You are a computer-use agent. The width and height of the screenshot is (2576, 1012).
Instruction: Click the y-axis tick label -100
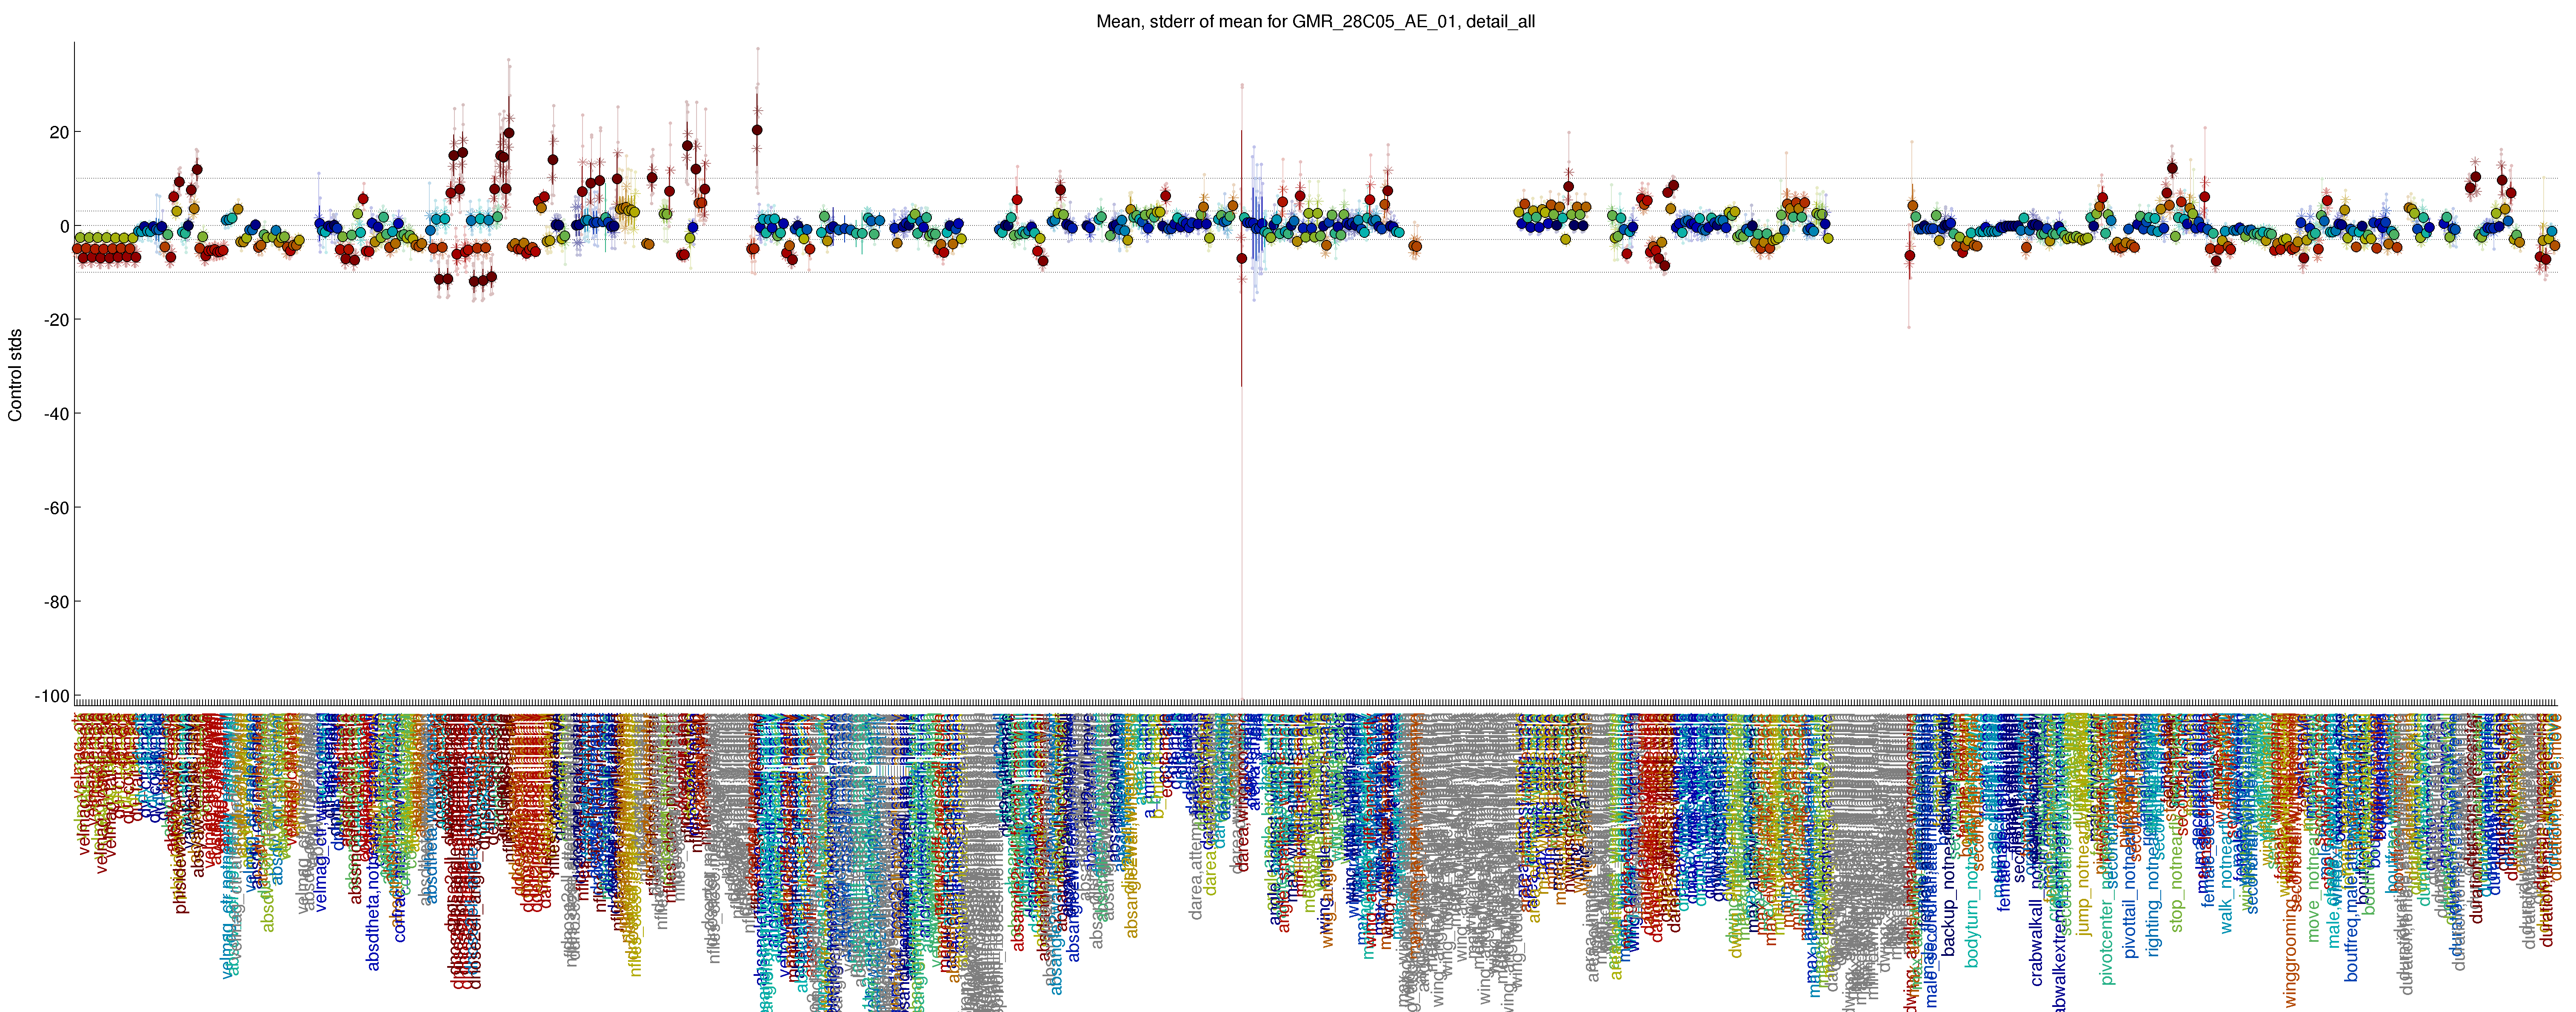click(x=52, y=696)
